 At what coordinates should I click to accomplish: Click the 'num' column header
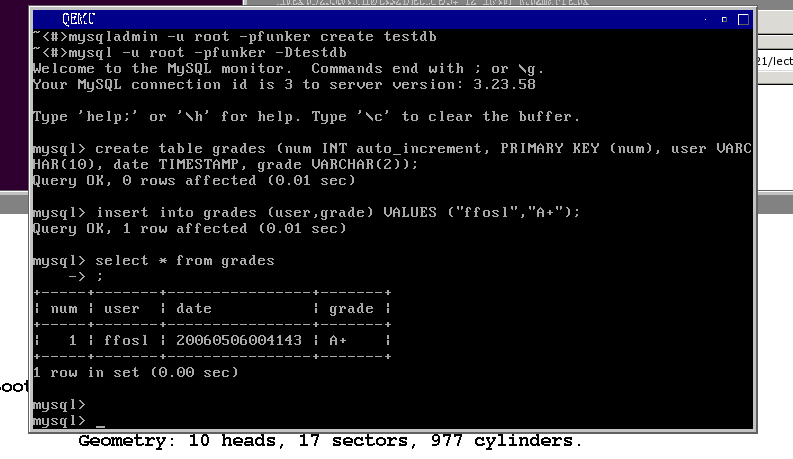64,309
